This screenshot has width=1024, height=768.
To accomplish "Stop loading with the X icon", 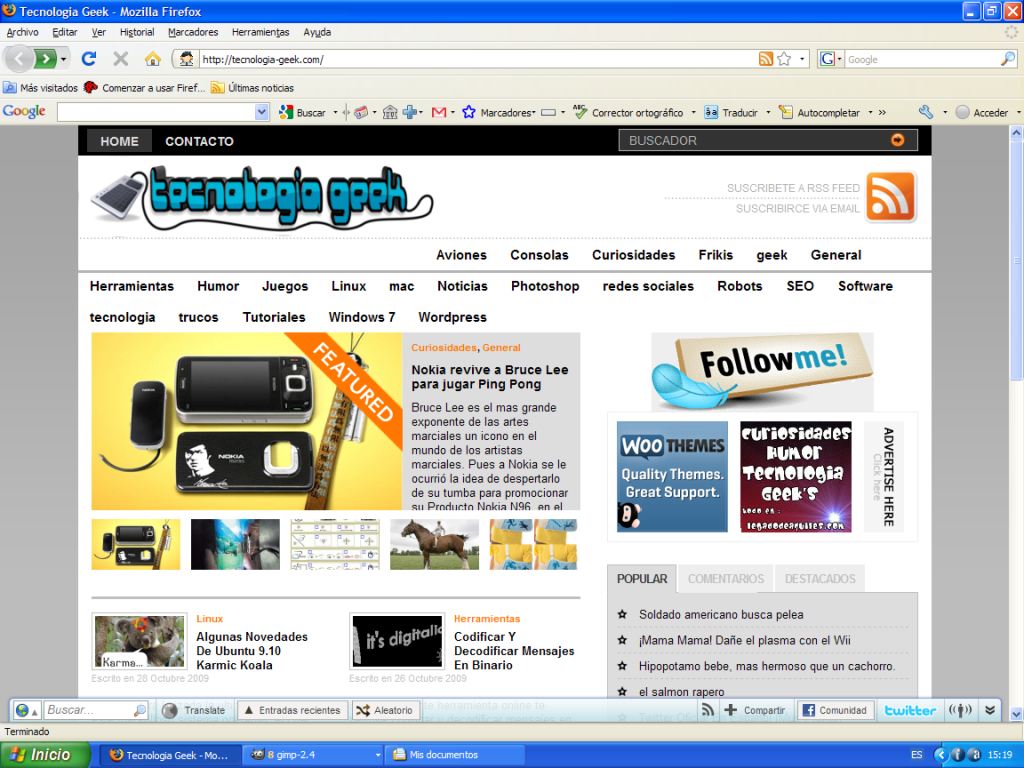I will pyautogui.click(x=121, y=59).
